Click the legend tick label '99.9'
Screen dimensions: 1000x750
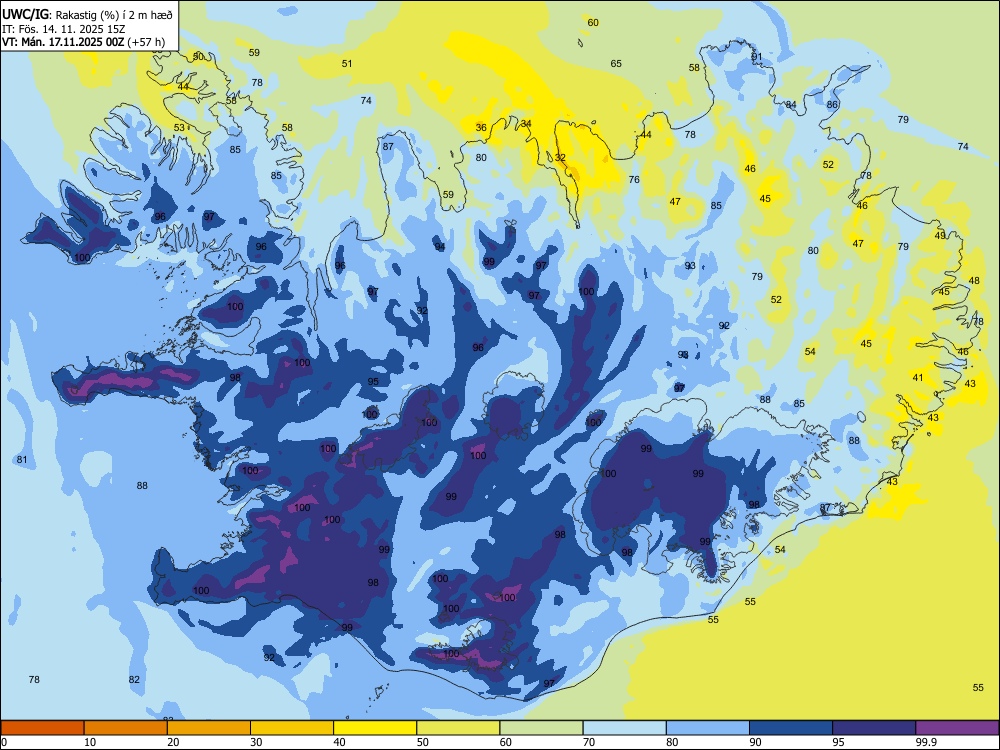pos(925,742)
